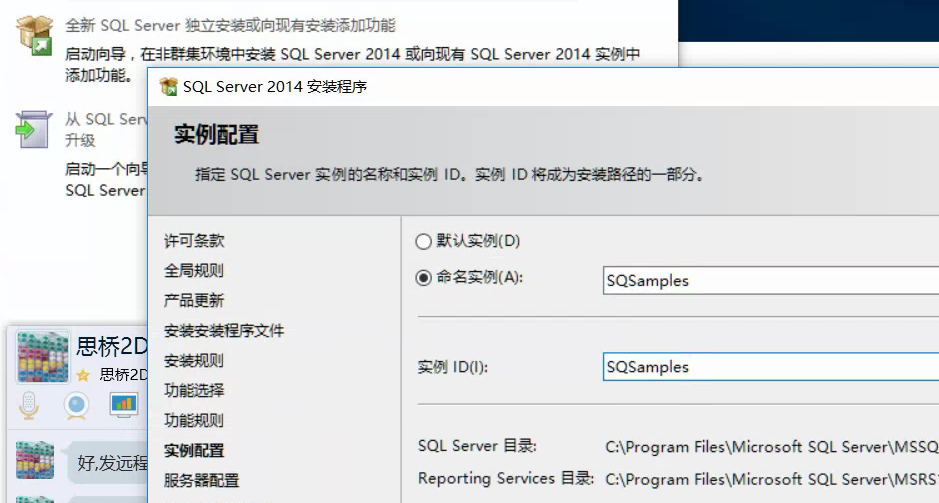The width and height of the screenshot is (939, 503).
Task: Start video call with webcam icon
Action: 77,404
